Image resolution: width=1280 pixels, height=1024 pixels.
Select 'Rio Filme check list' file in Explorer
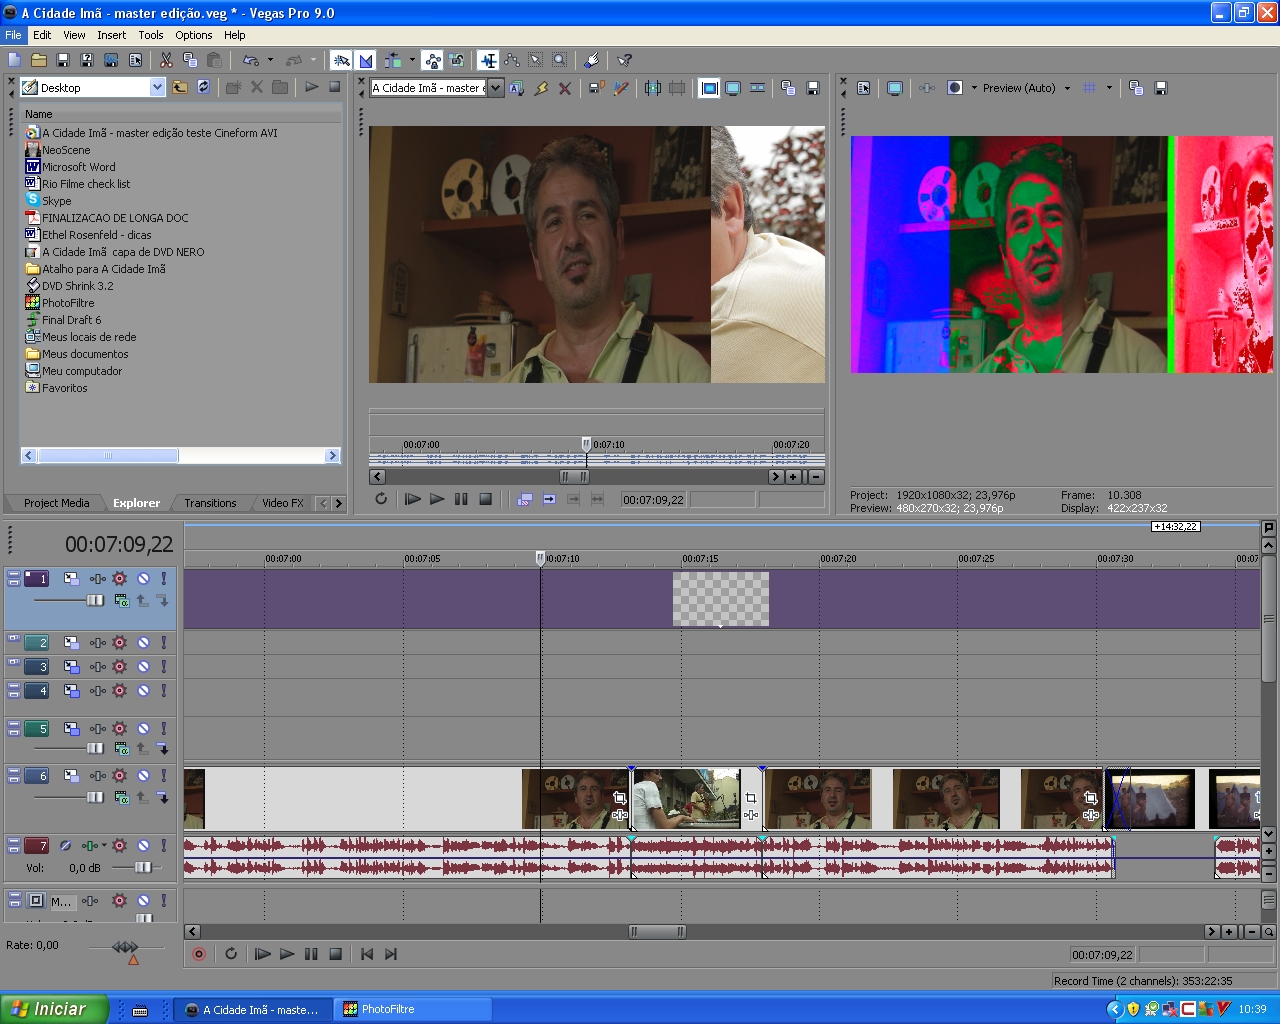pyautogui.click(x=86, y=184)
